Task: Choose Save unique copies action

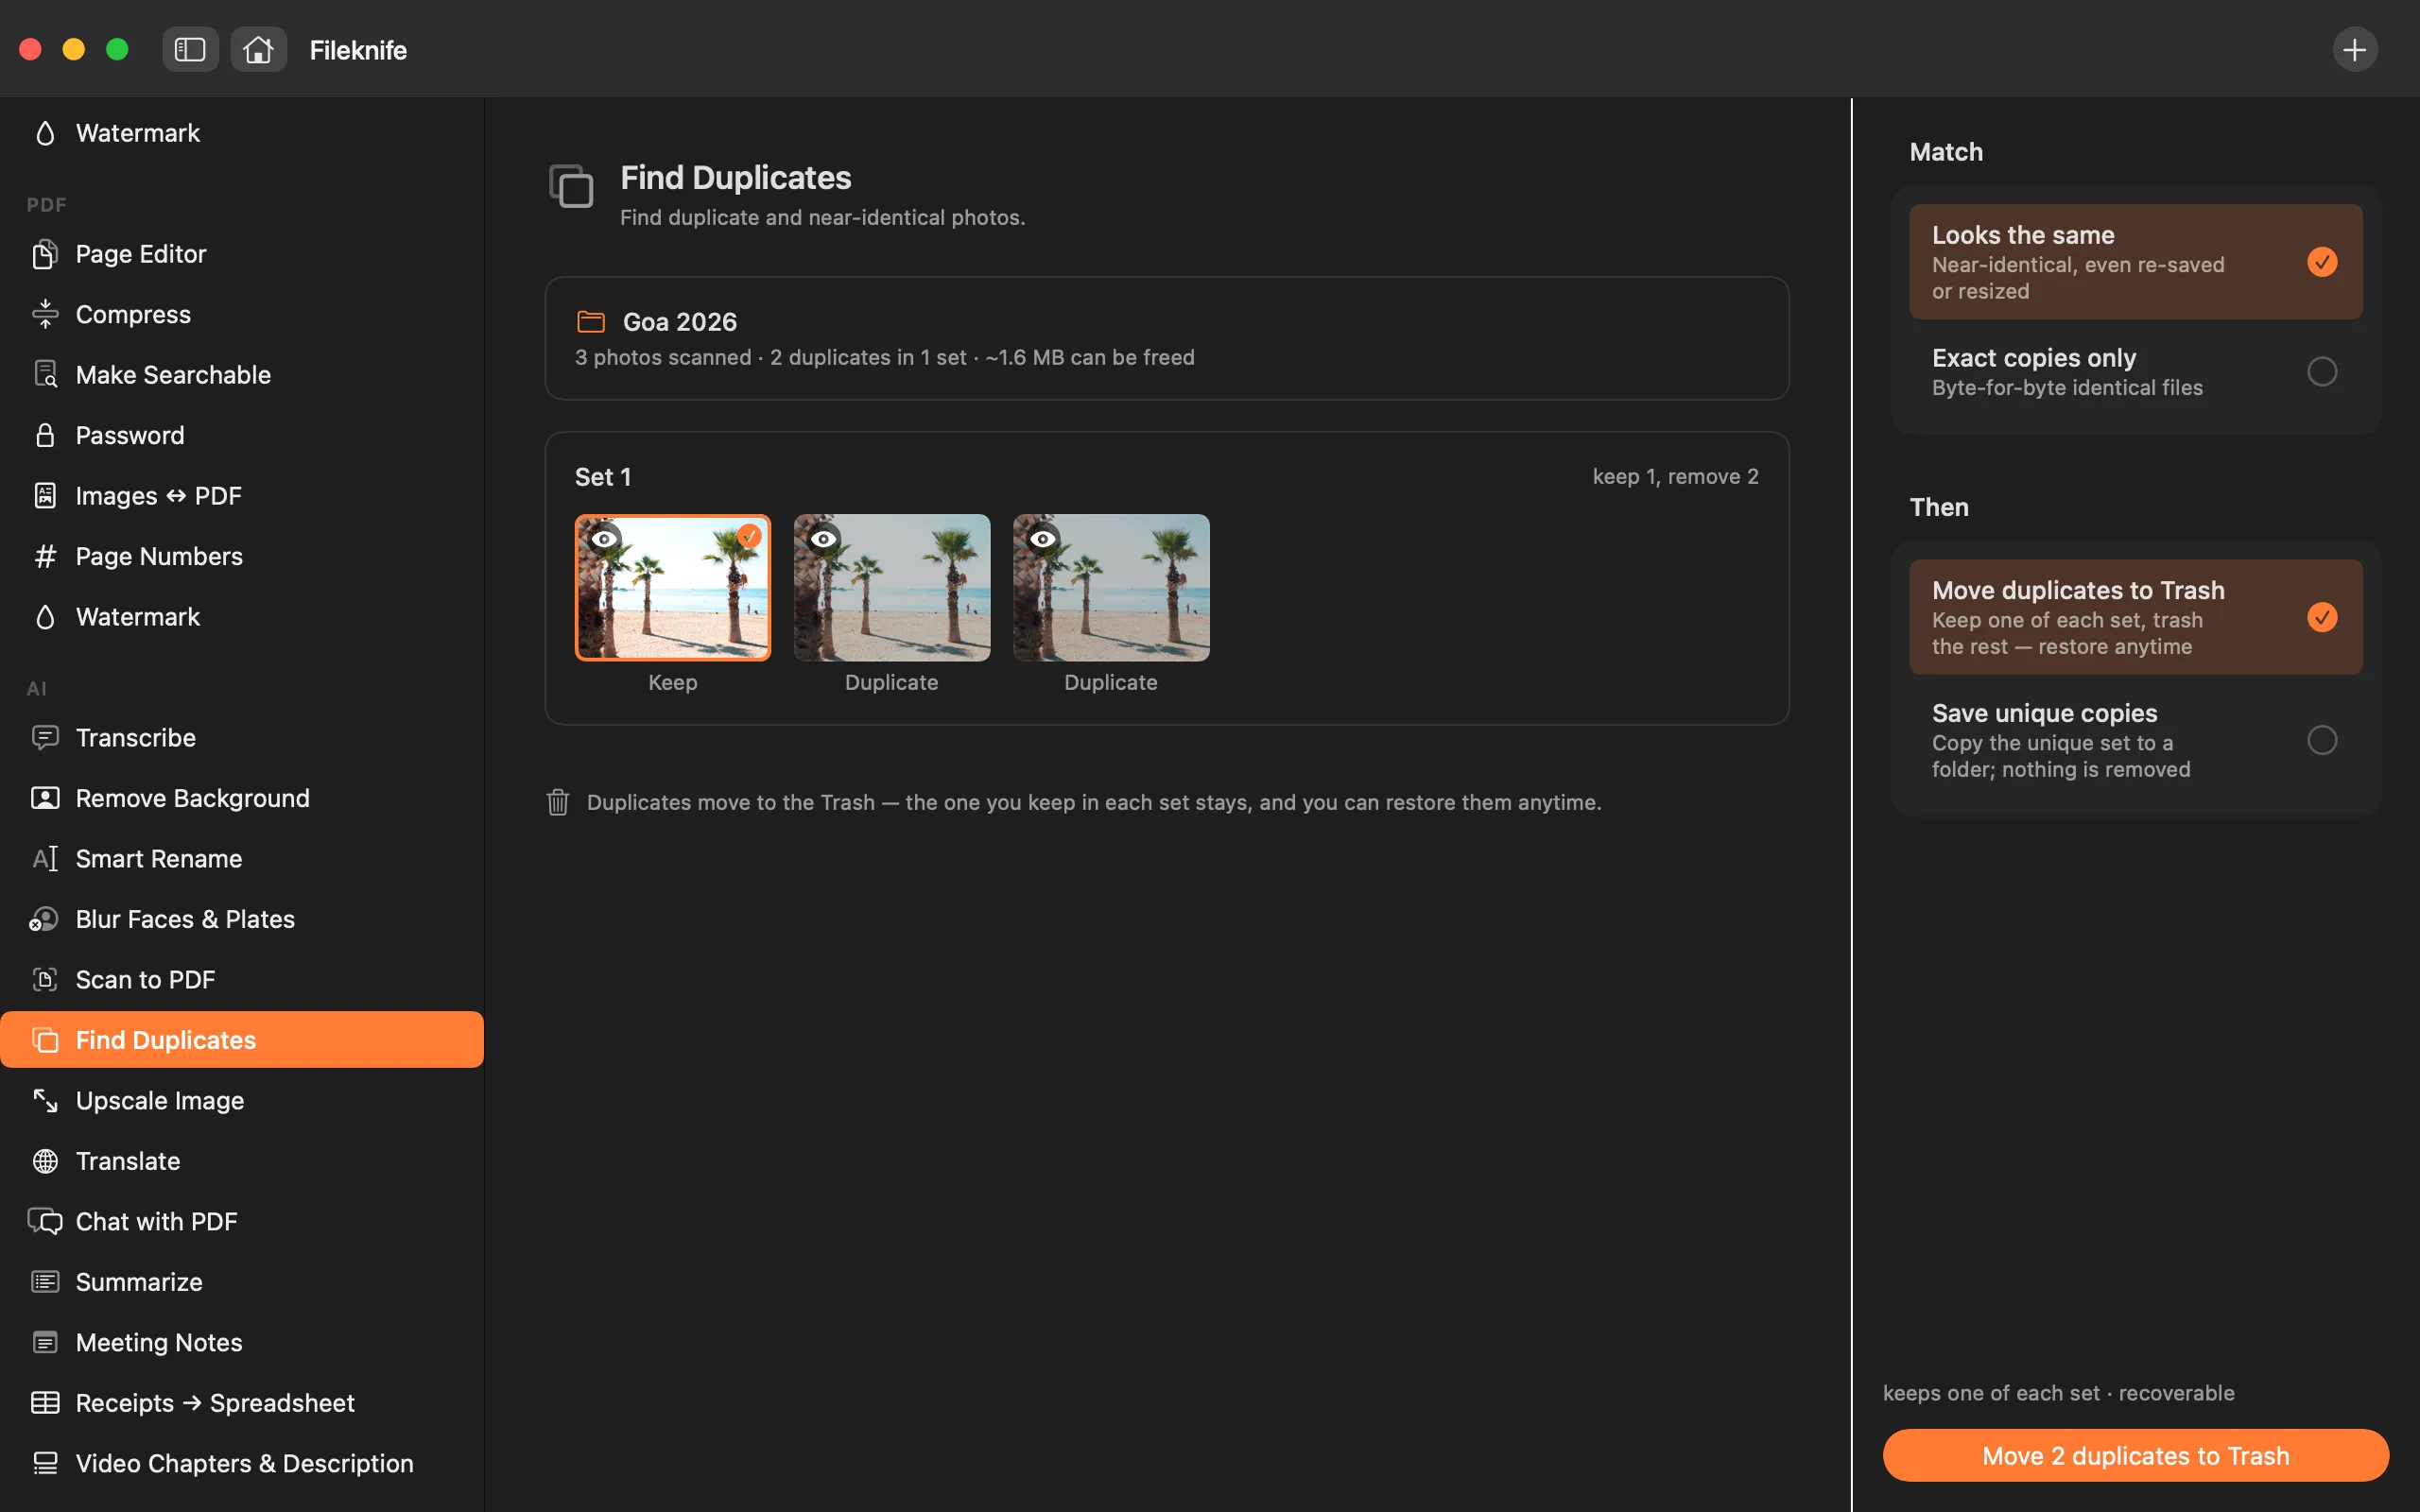Action: click(2135, 740)
